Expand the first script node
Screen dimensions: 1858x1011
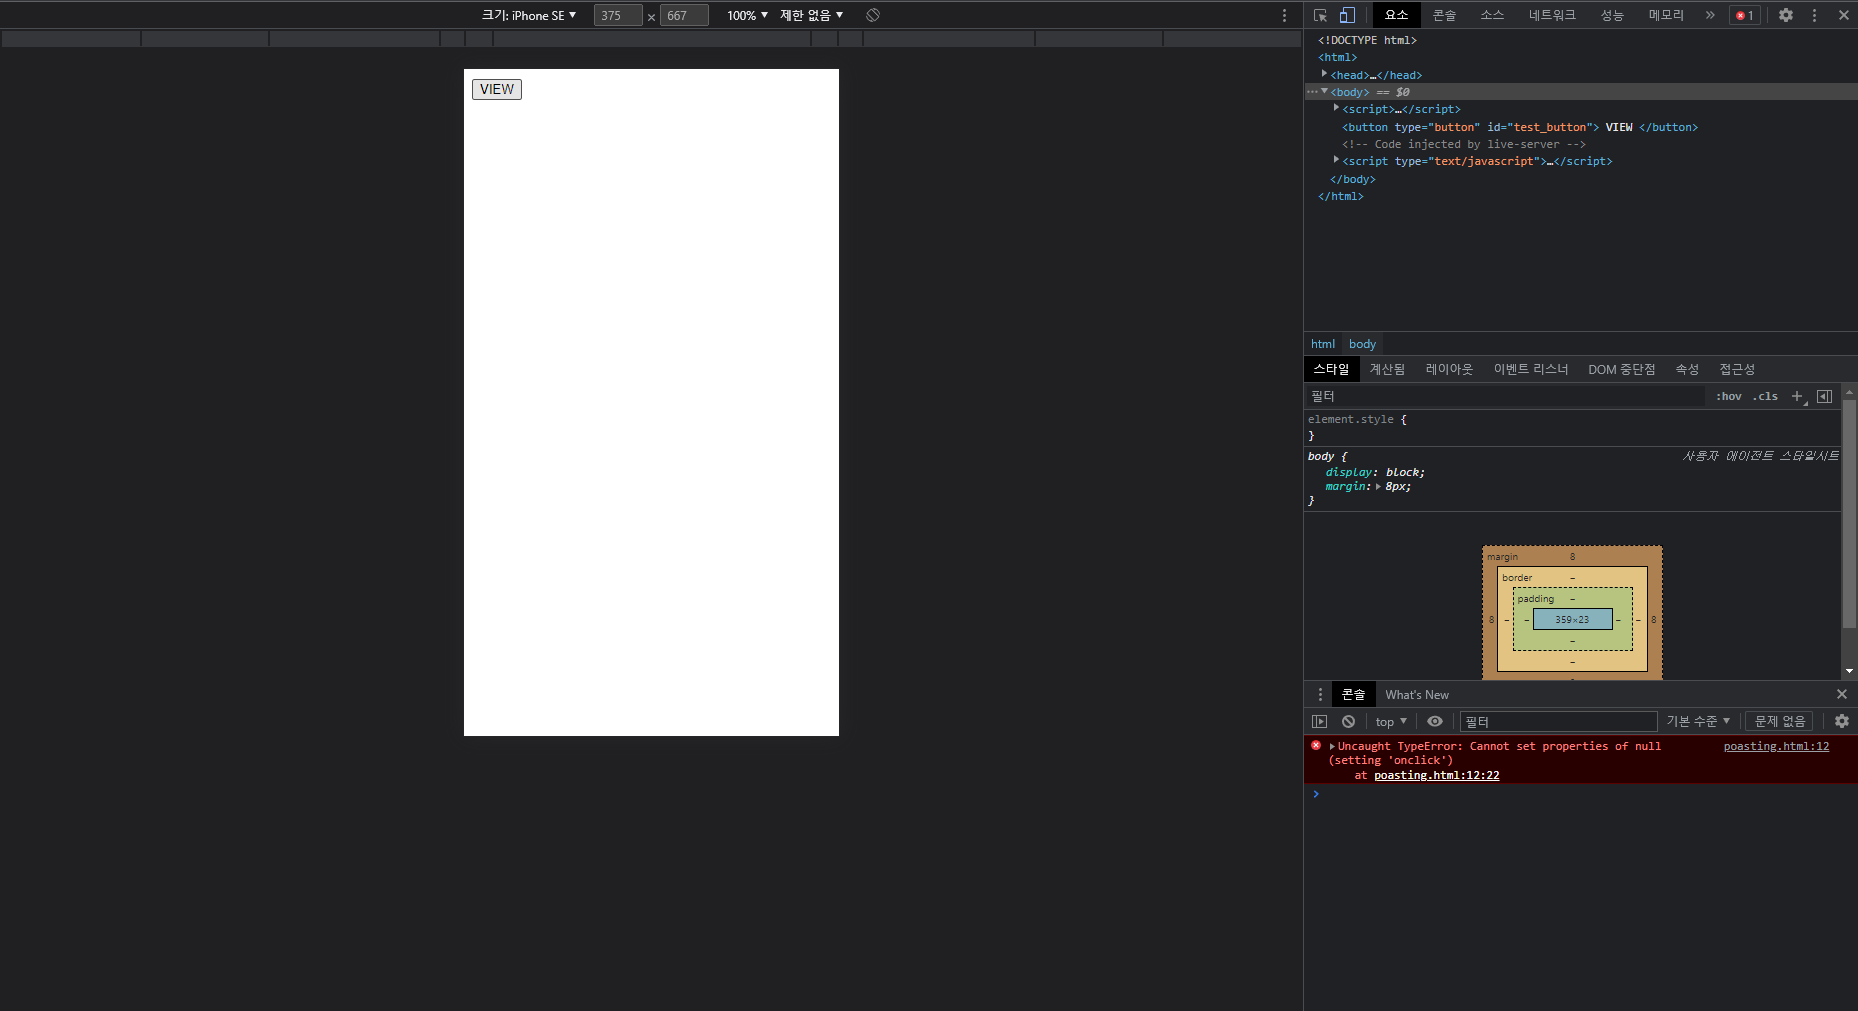tap(1336, 108)
